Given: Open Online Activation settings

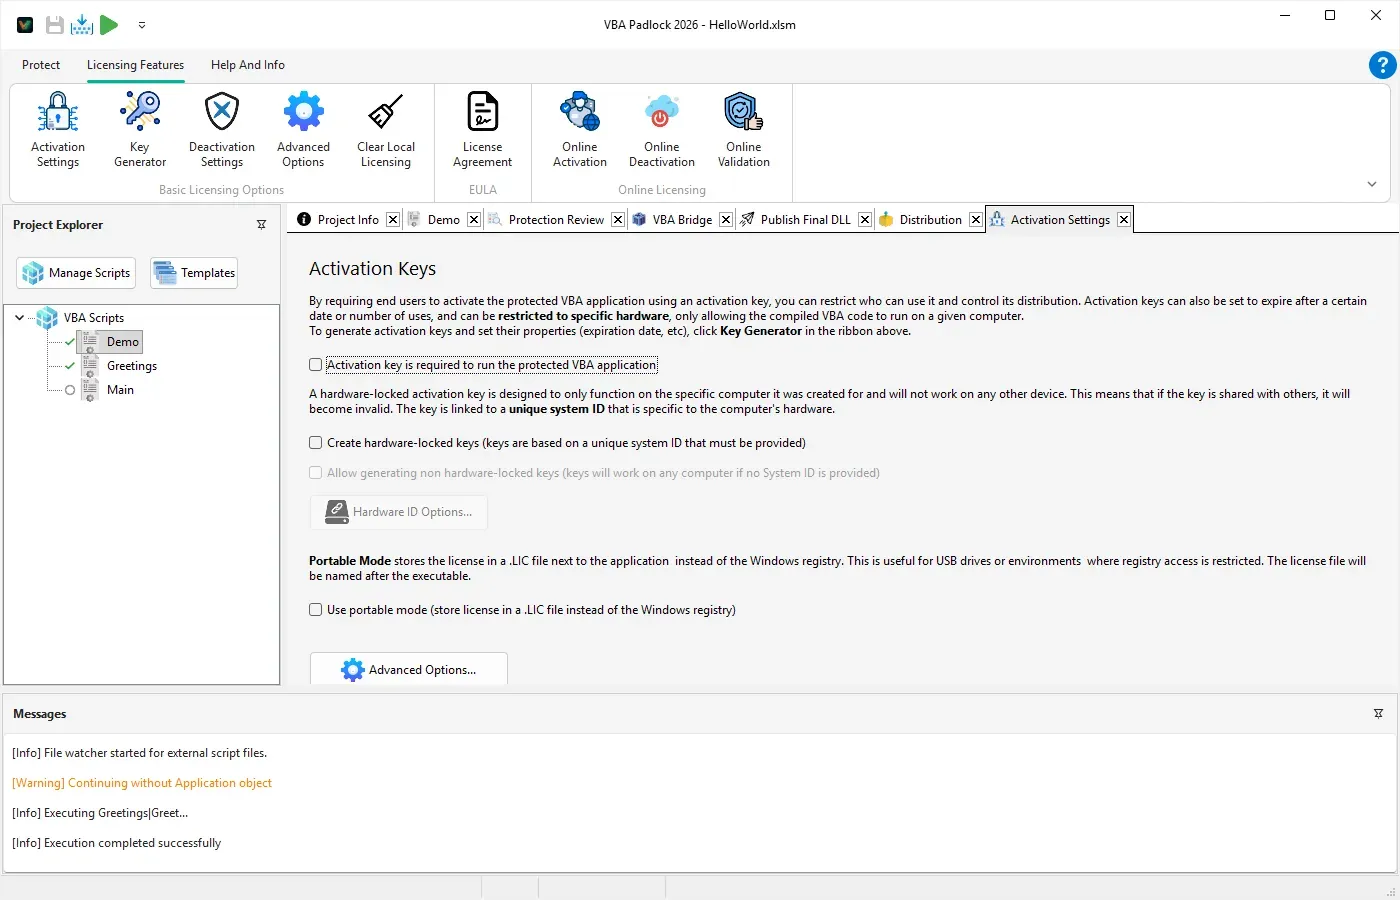Looking at the screenshot, I should (x=580, y=131).
